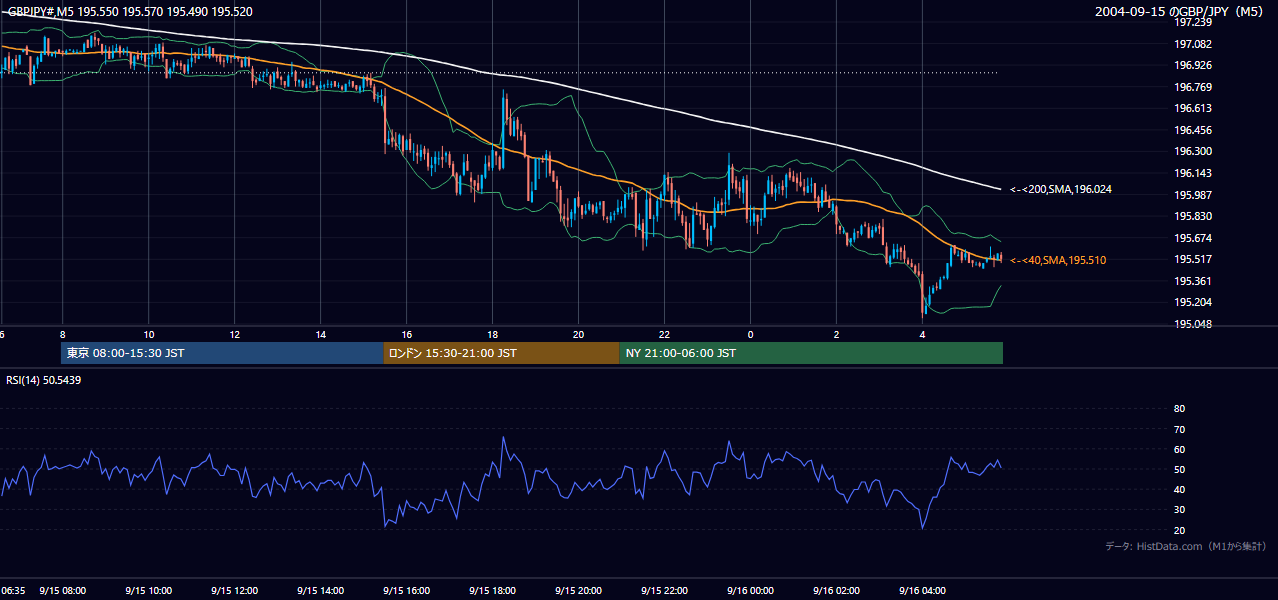Click hour label 14 below the candlestick chart
The image size is (1278, 600).
tap(320, 334)
